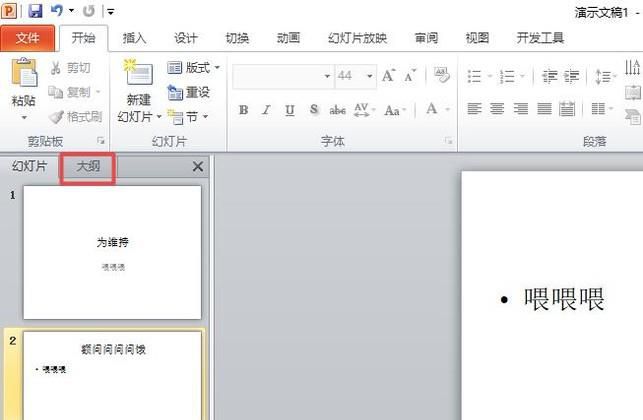This screenshot has height=420, width=643.
Task: Toggle italic formatting
Action: 267,110
